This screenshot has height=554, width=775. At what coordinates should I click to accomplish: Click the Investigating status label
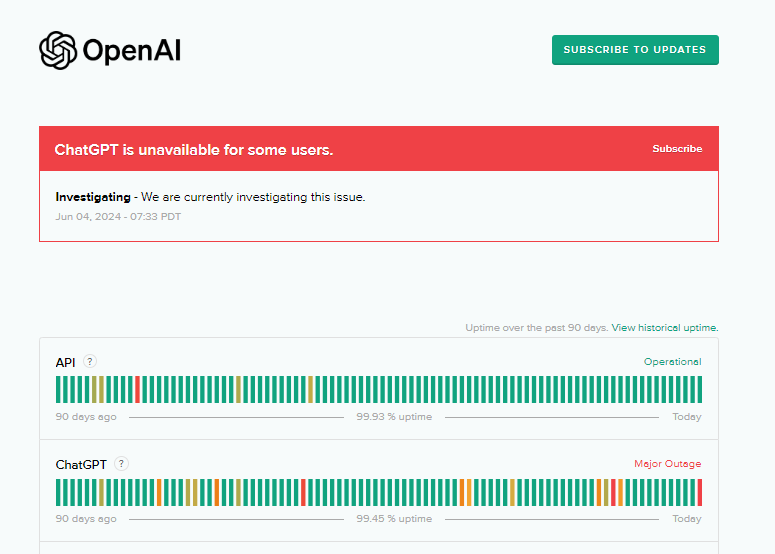(93, 197)
